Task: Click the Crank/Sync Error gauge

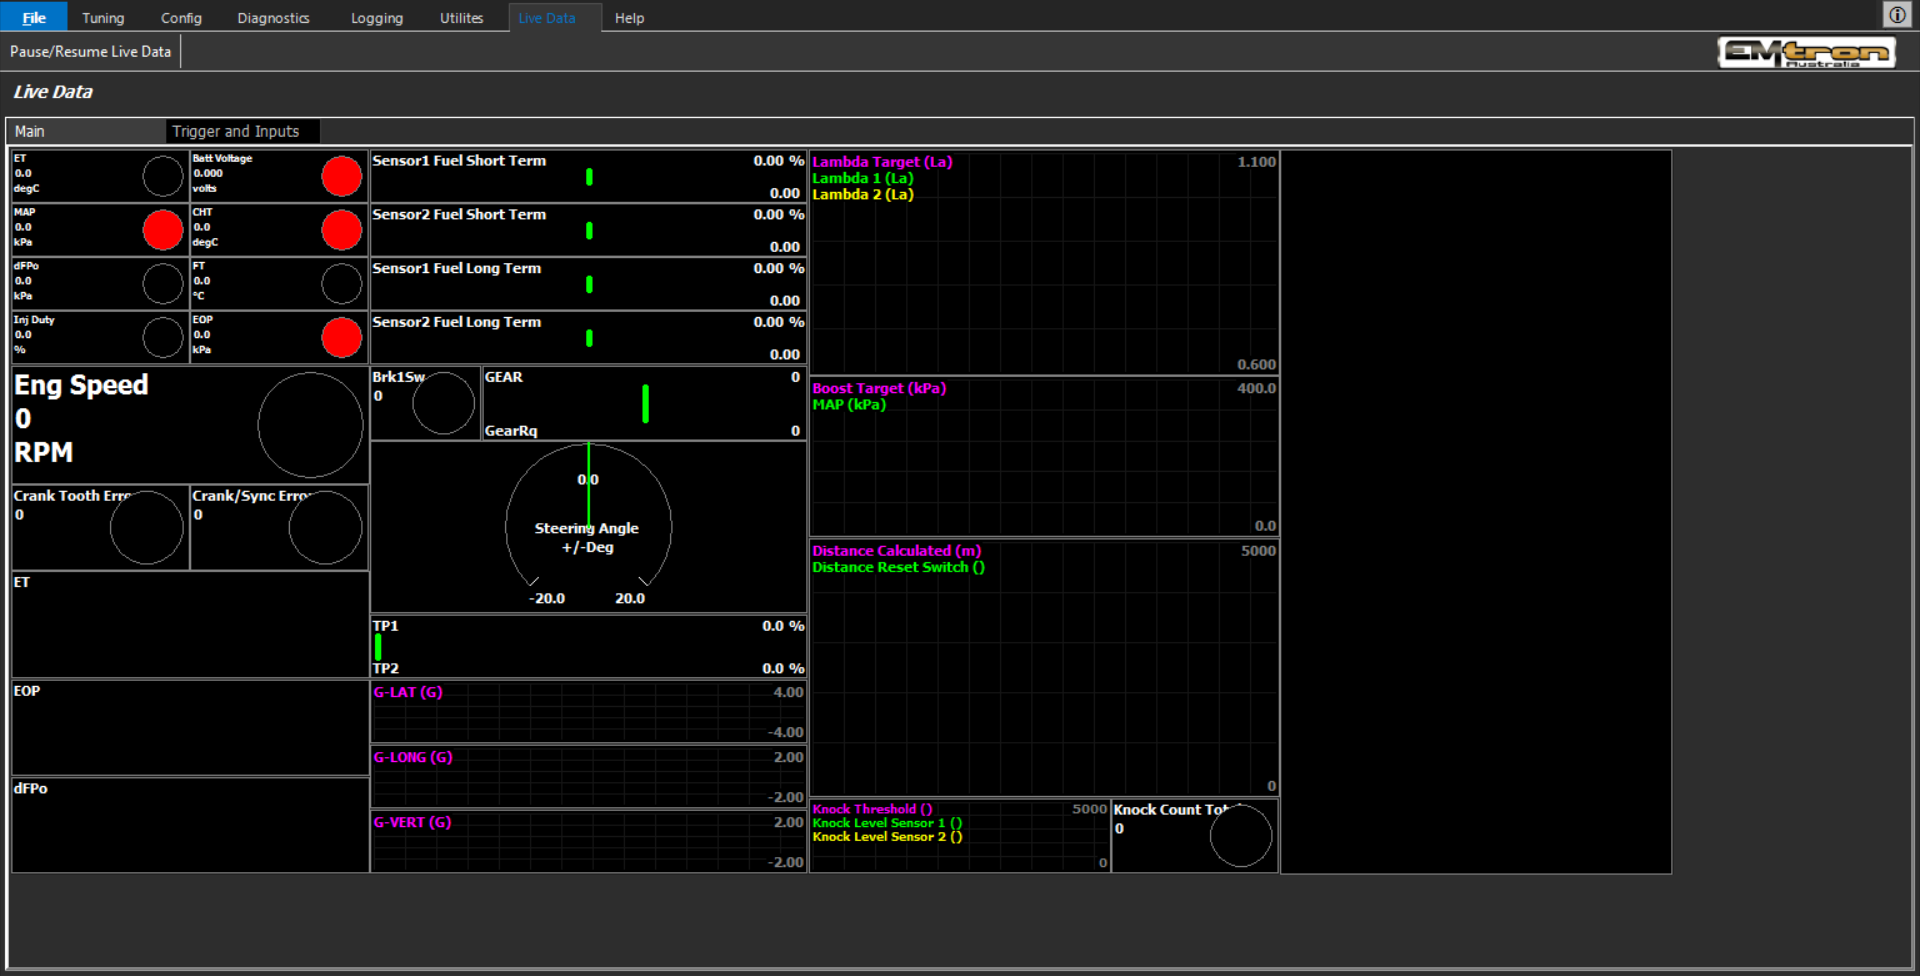Action: click(x=326, y=527)
